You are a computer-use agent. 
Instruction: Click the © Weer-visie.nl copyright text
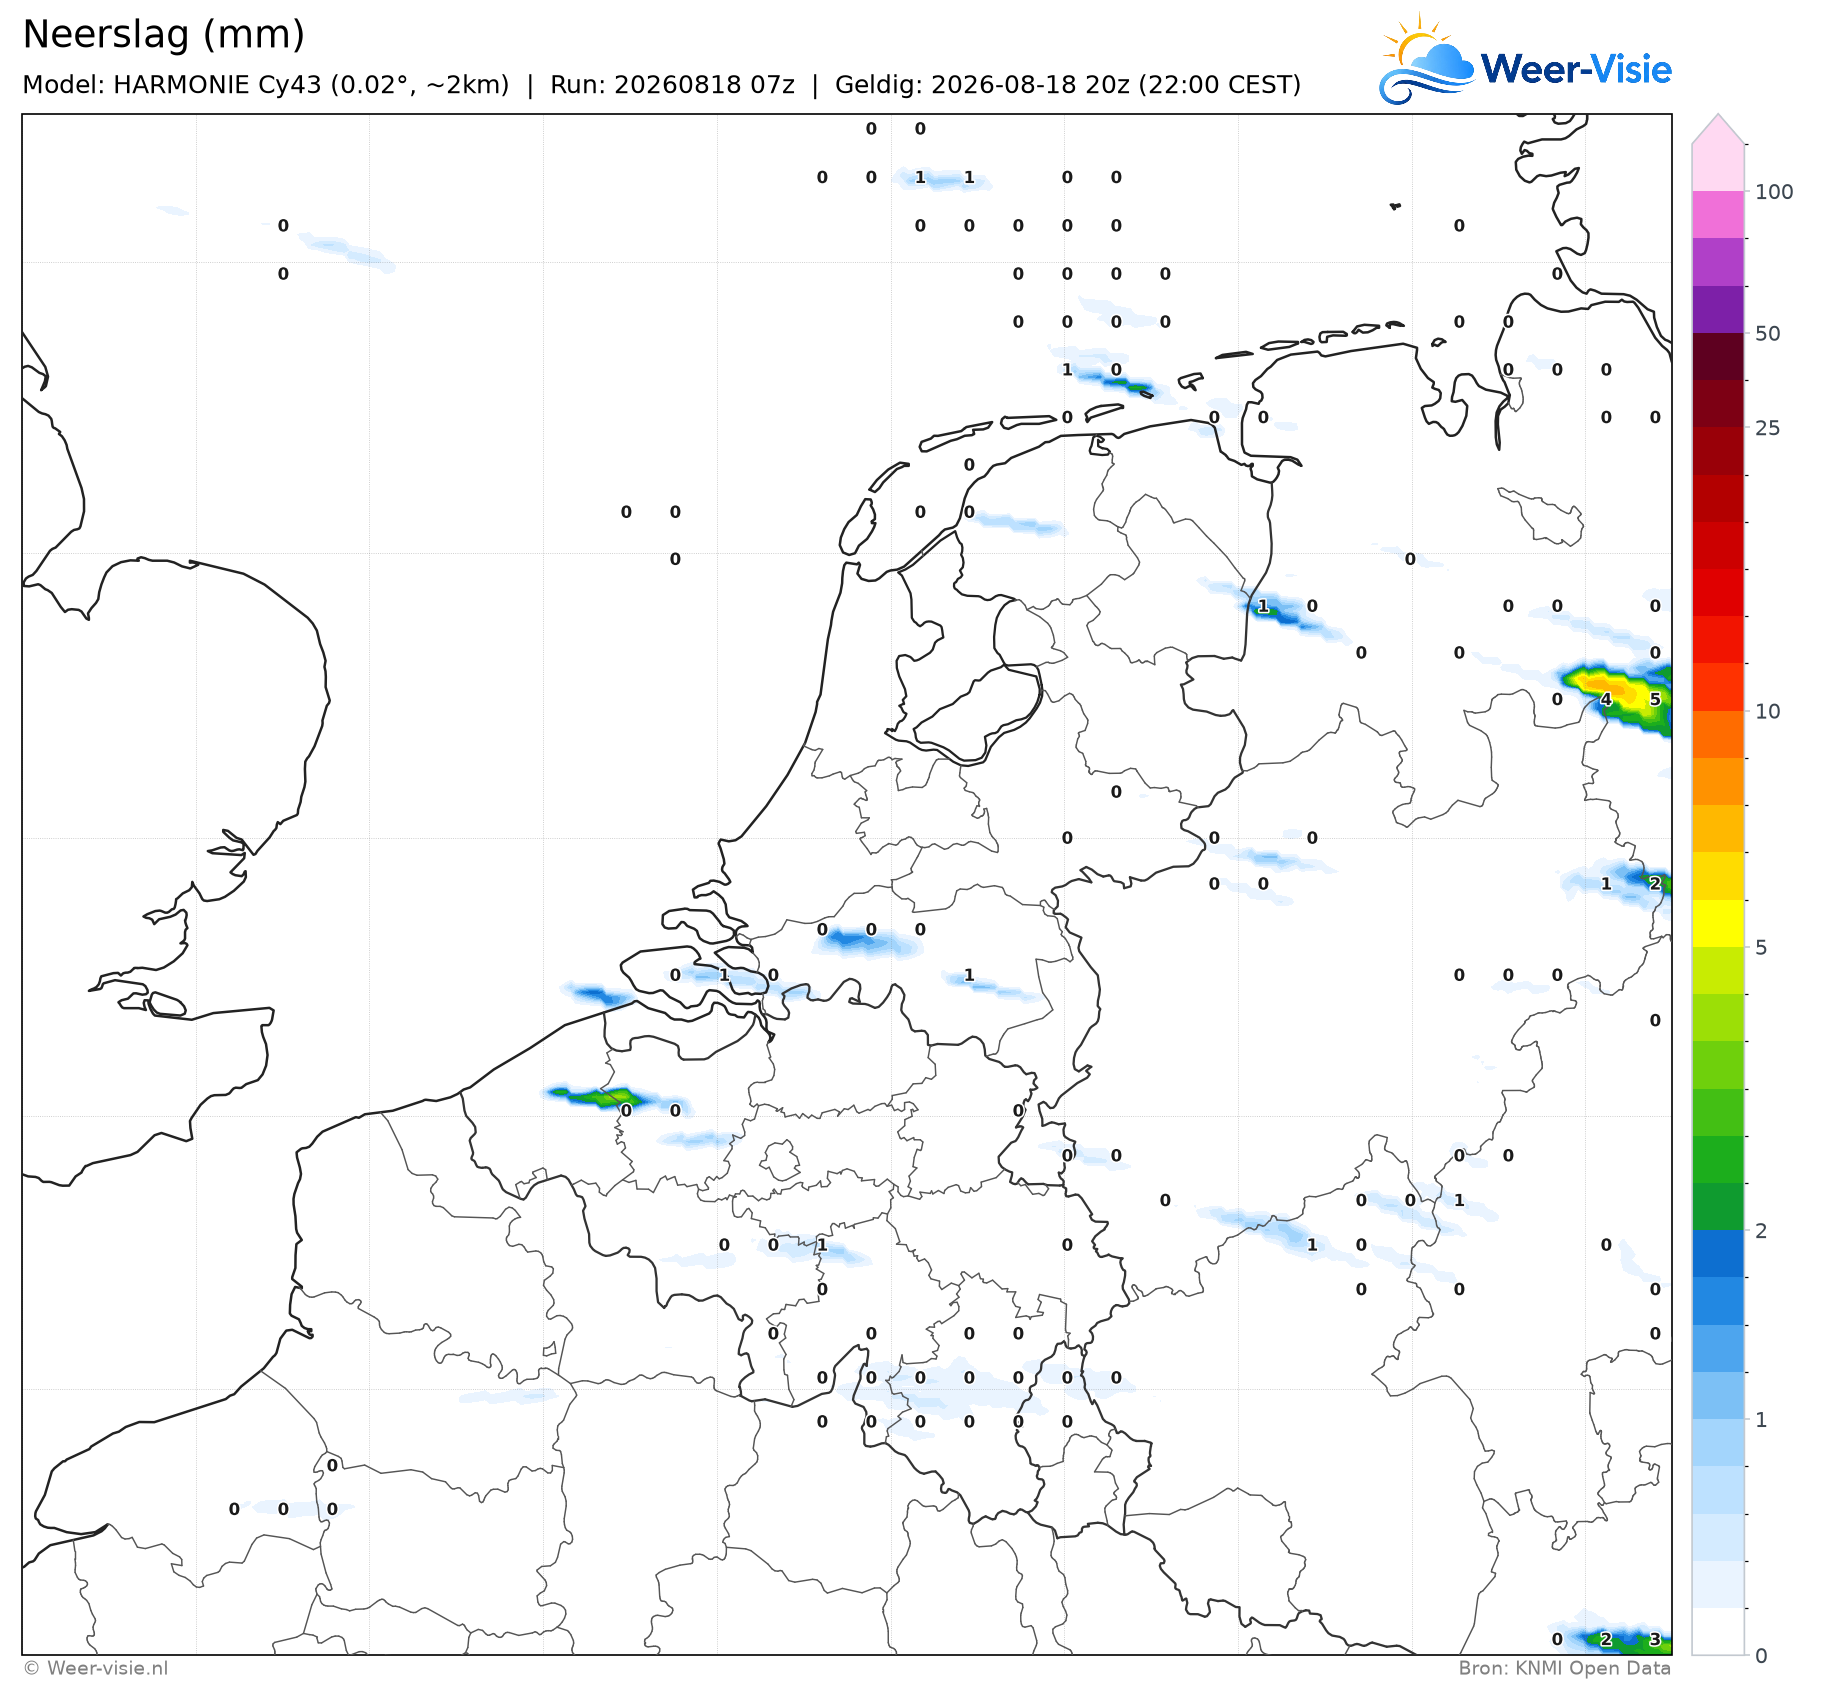96,1668
